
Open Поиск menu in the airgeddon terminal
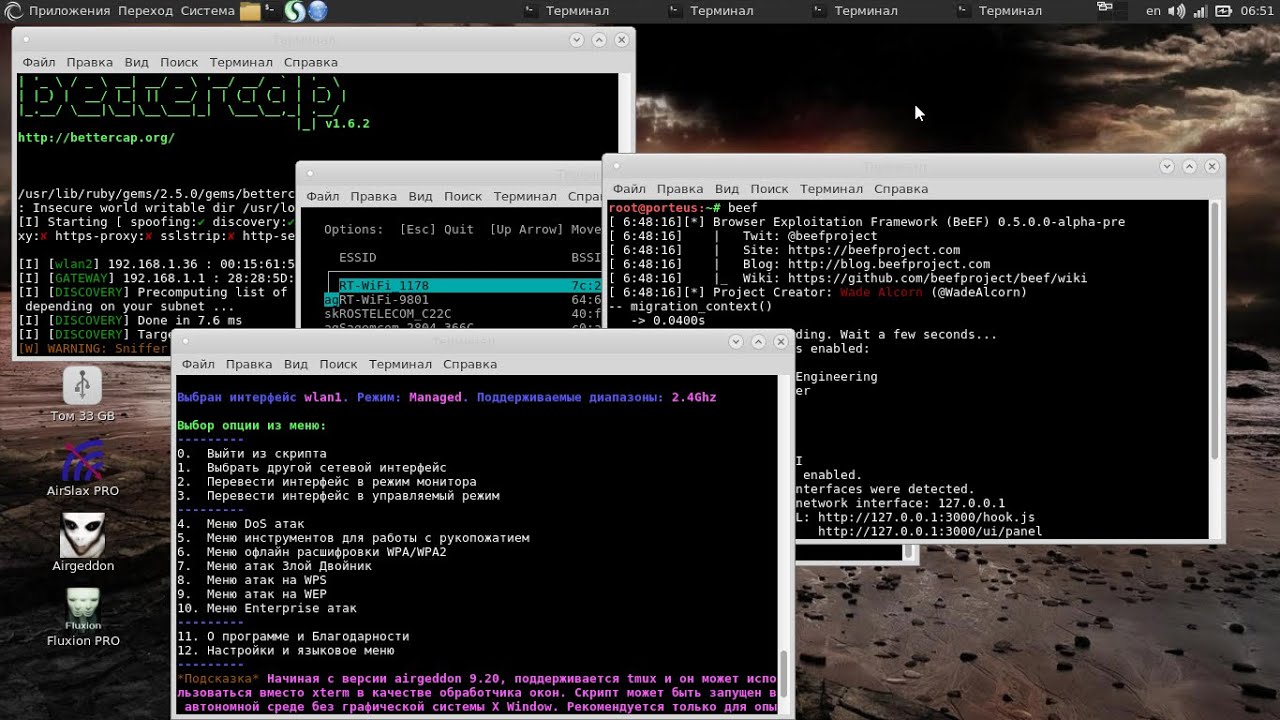click(338, 365)
